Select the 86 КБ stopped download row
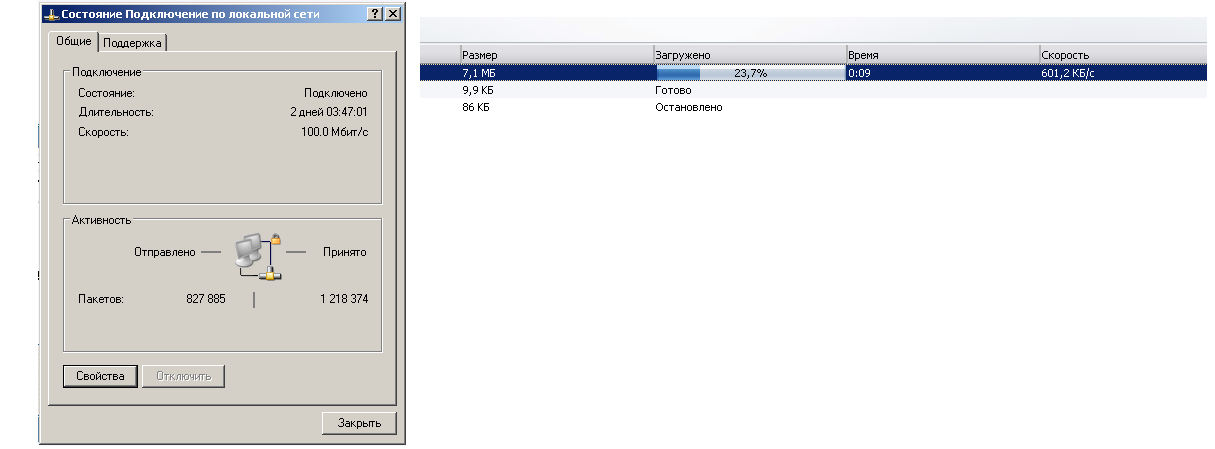 813,106
